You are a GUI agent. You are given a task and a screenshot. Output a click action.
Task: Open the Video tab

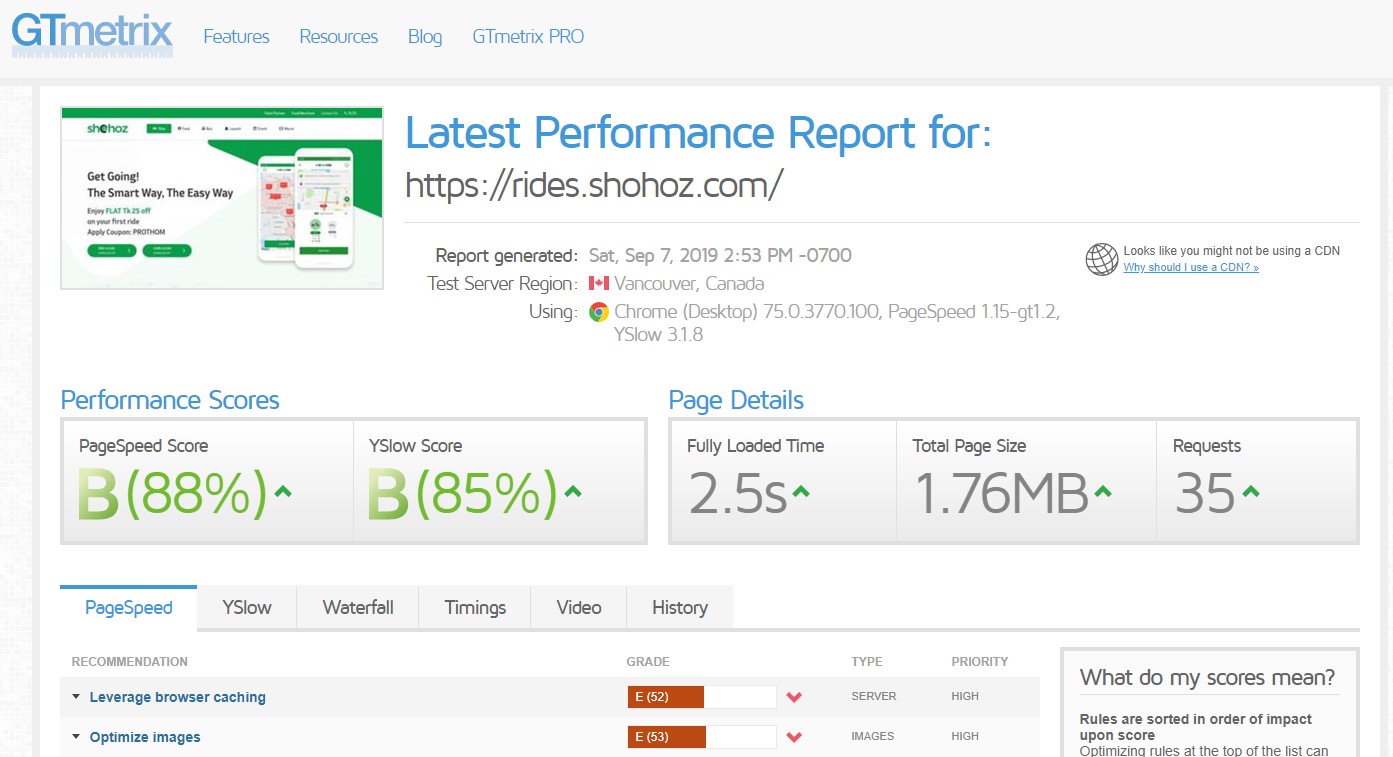pos(579,607)
